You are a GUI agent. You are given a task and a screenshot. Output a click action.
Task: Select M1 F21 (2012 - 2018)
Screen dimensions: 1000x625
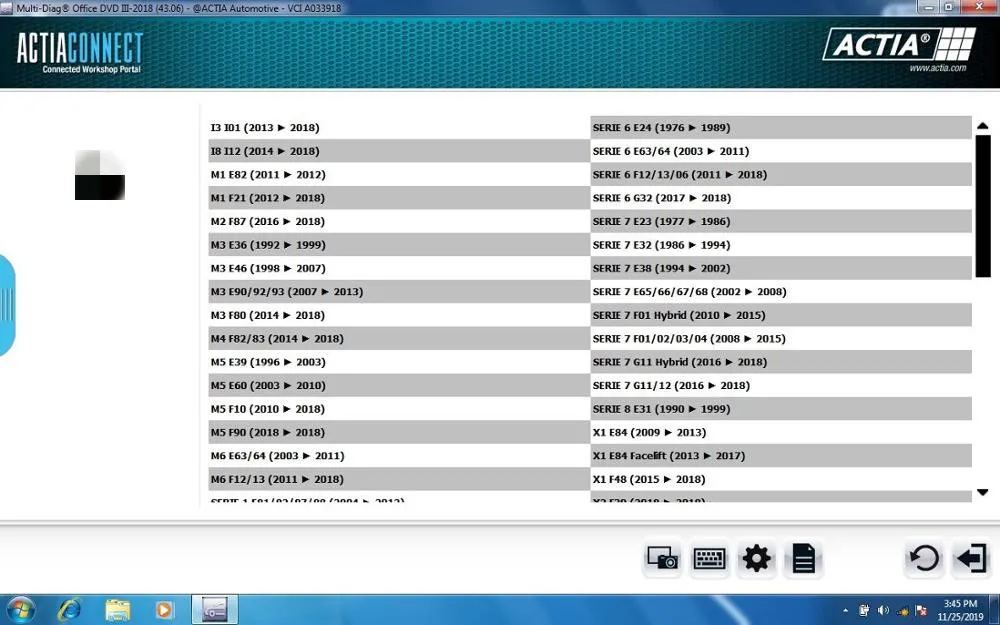click(399, 198)
